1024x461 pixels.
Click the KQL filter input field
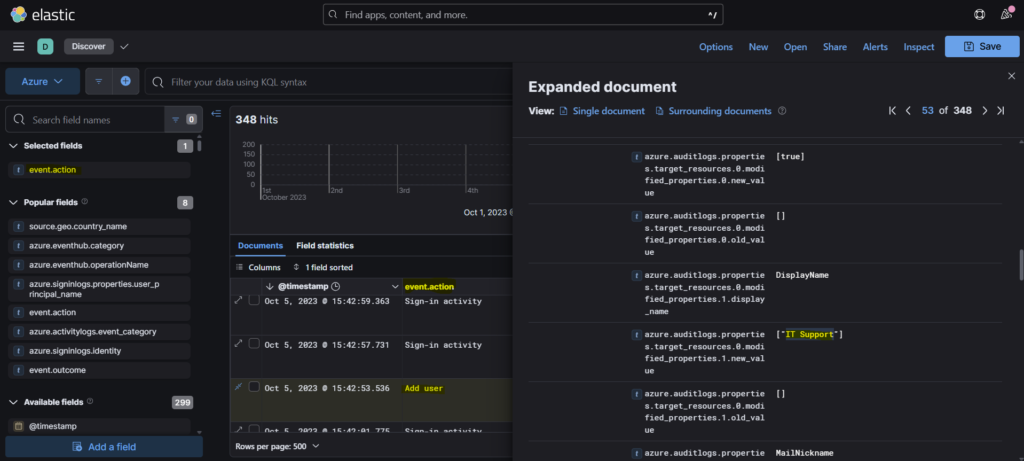pos(330,81)
